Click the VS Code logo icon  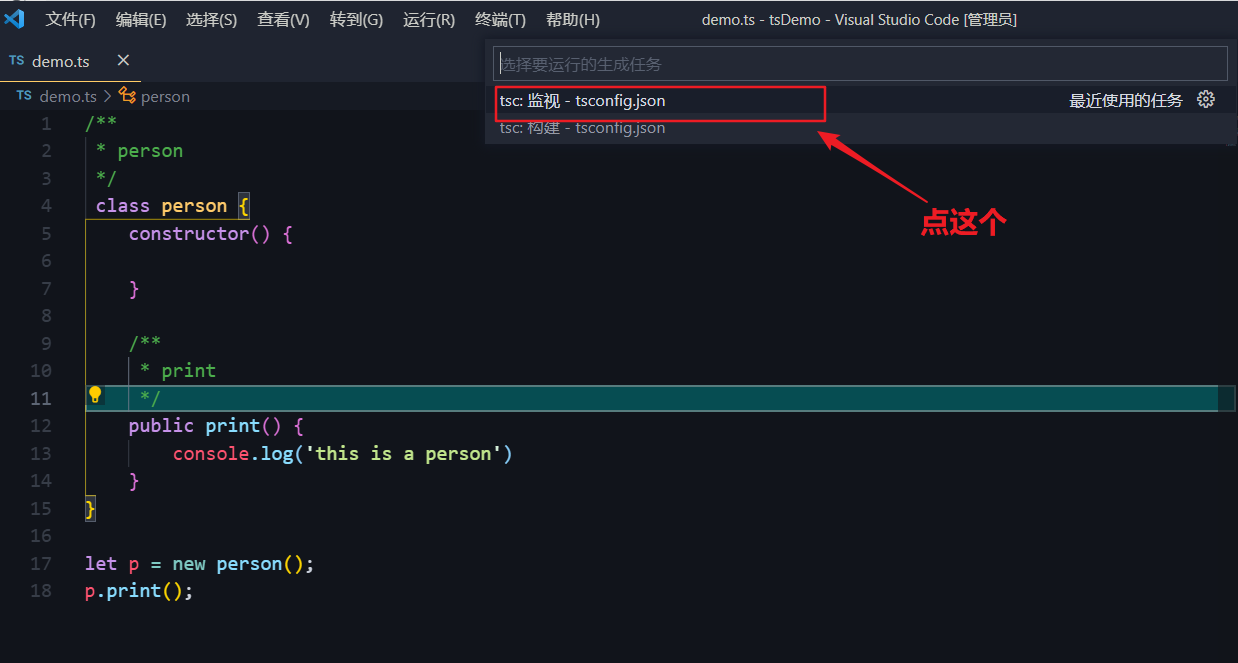(x=15, y=19)
